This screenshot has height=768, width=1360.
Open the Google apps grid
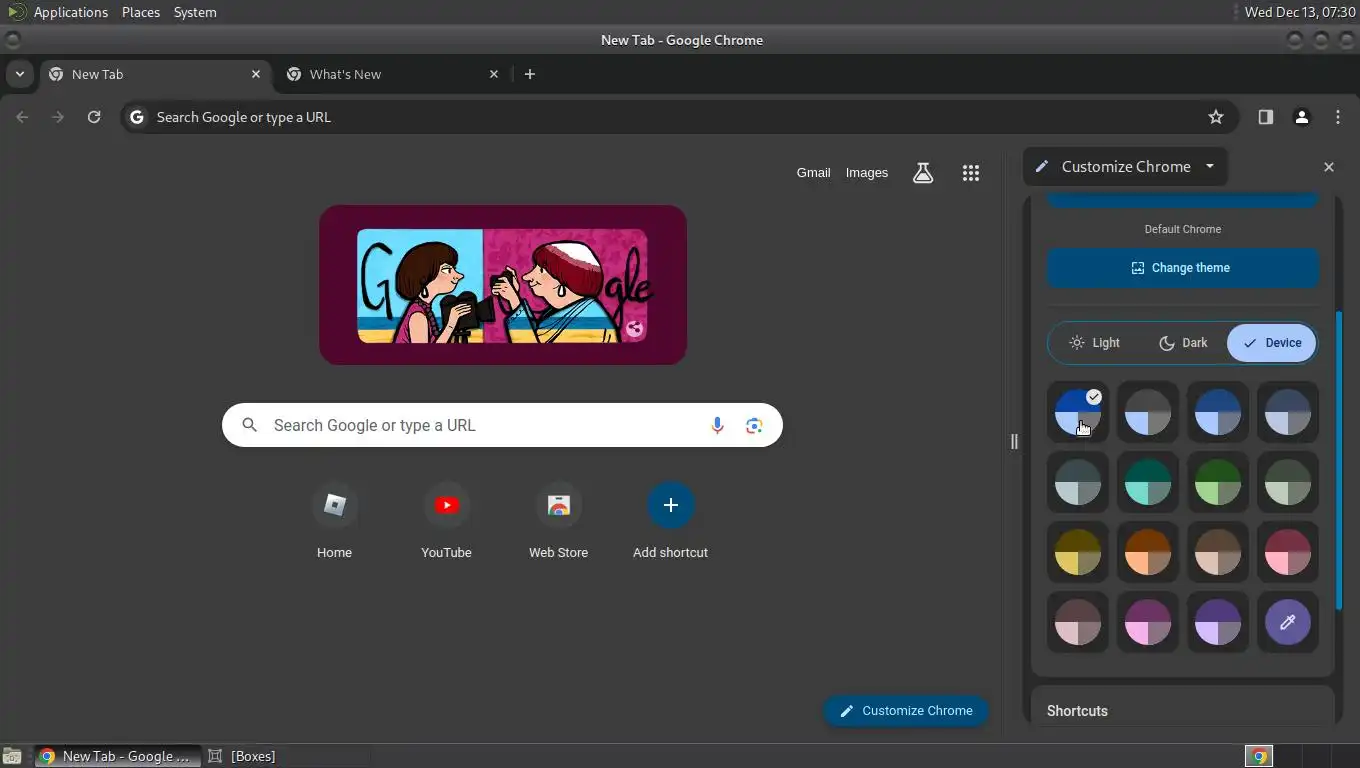tap(970, 173)
